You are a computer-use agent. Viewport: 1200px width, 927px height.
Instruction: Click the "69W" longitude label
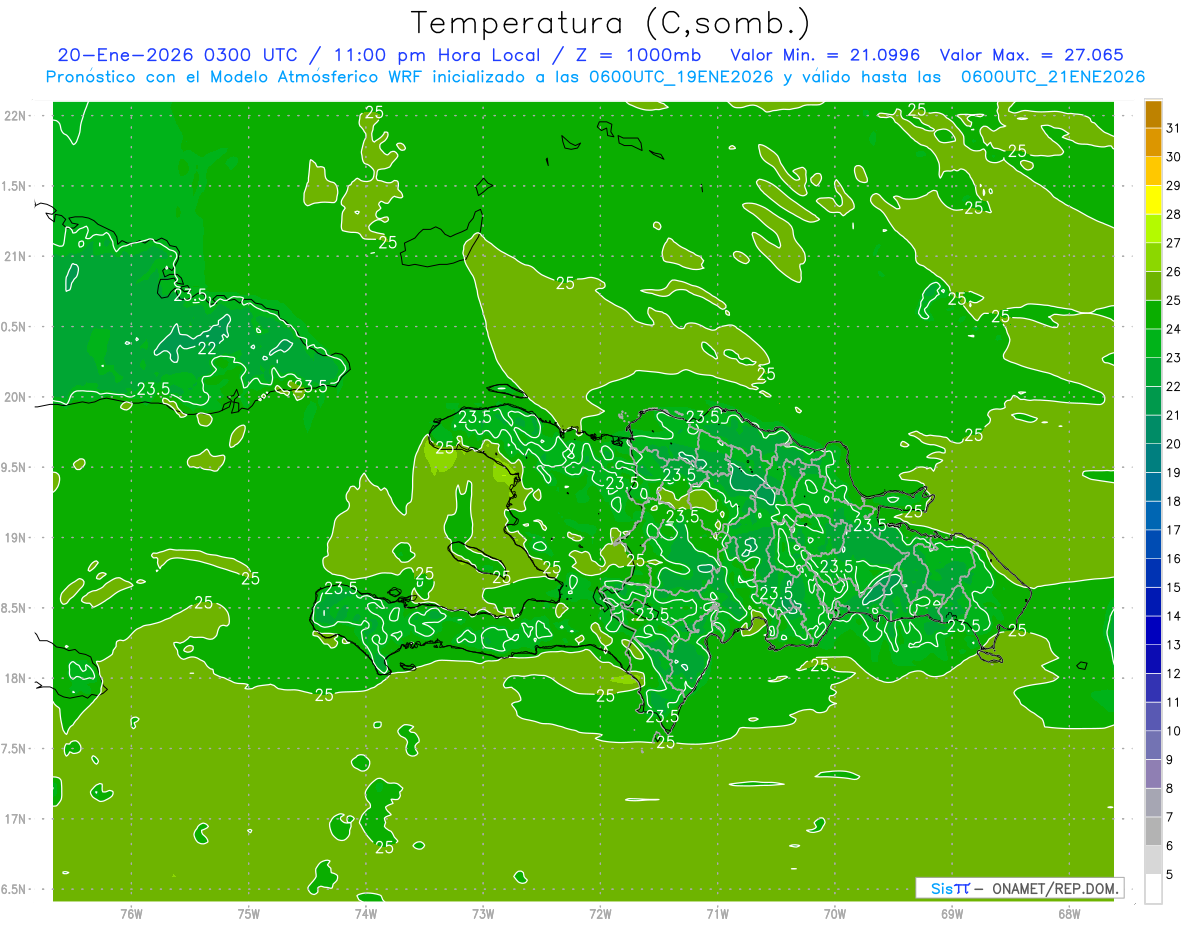click(952, 914)
